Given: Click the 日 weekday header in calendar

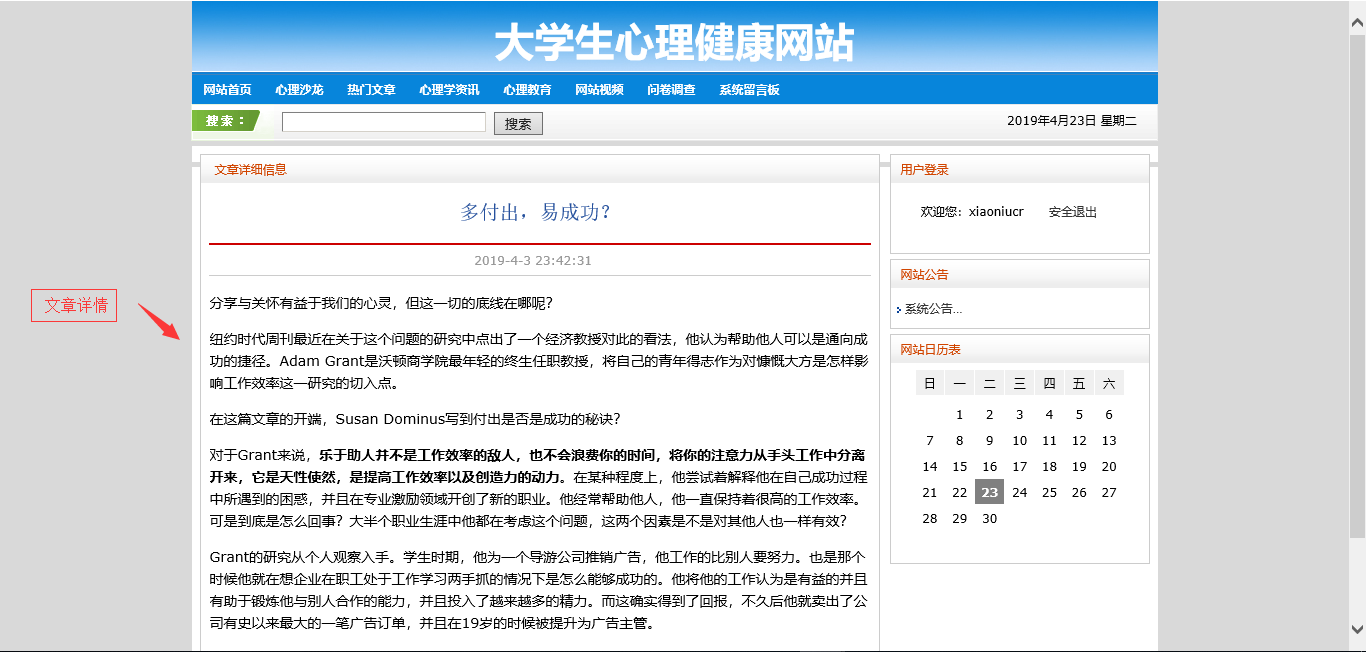Looking at the screenshot, I should (930, 383).
